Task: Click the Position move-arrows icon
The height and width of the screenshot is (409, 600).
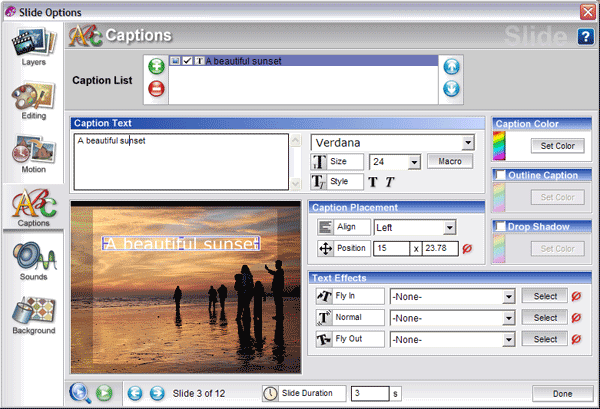Action: [325, 248]
